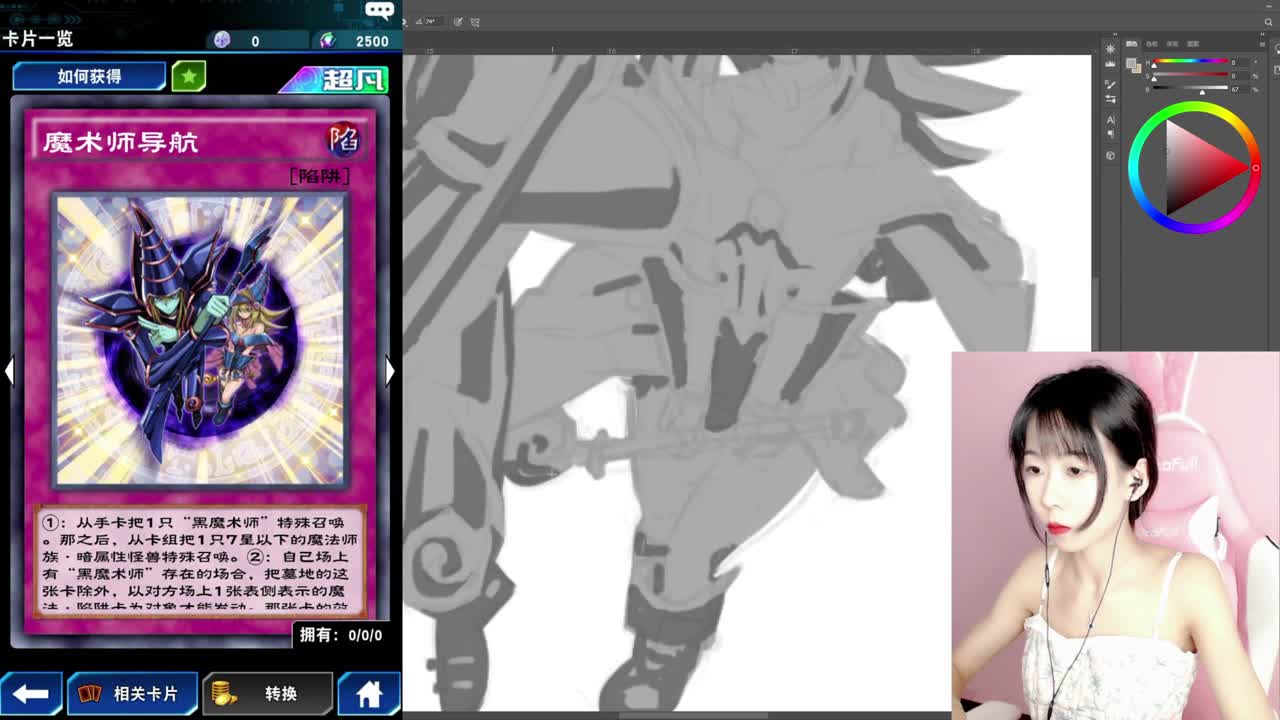This screenshot has width=1280, height=720.
Task: Click the 转换 convert button
Action: point(268,693)
